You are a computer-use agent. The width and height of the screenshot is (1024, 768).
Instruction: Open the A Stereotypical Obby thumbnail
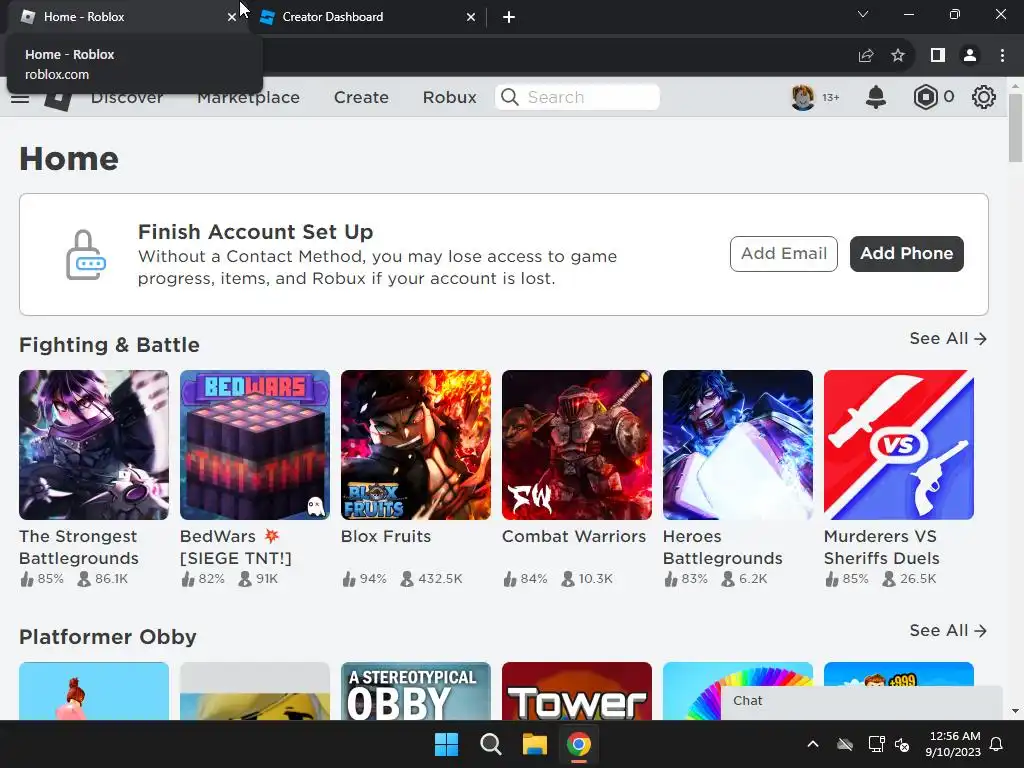pyautogui.click(x=416, y=691)
